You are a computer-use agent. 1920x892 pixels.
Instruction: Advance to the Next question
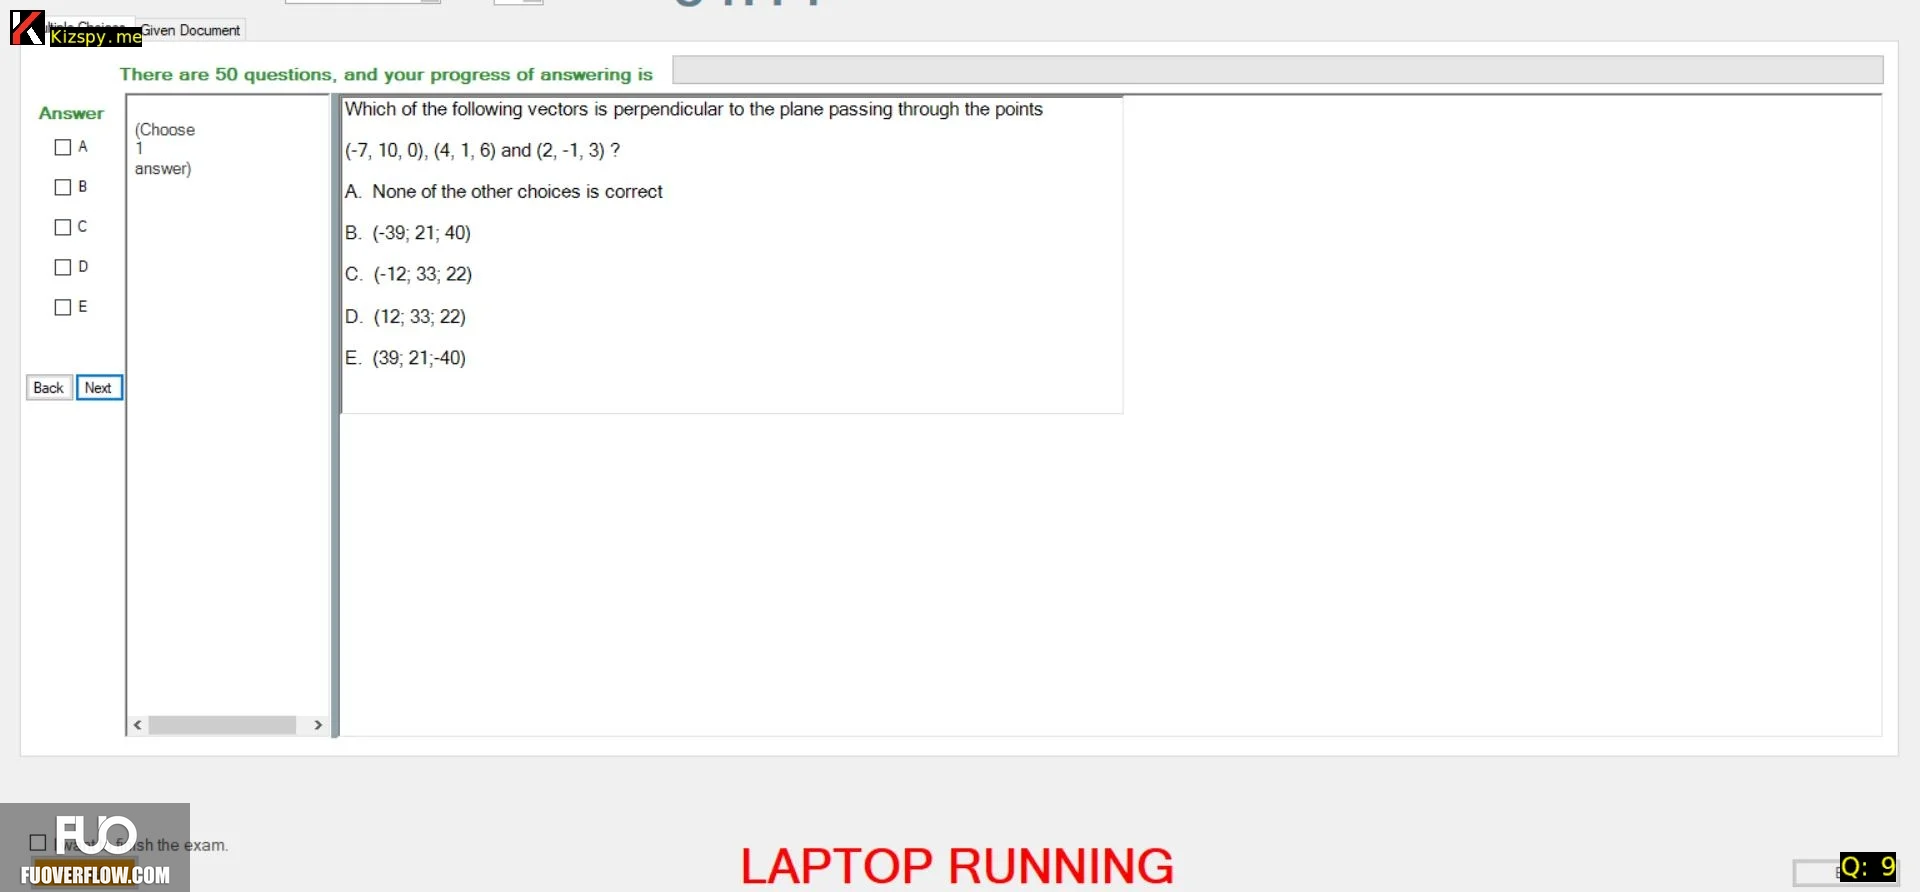coord(99,388)
